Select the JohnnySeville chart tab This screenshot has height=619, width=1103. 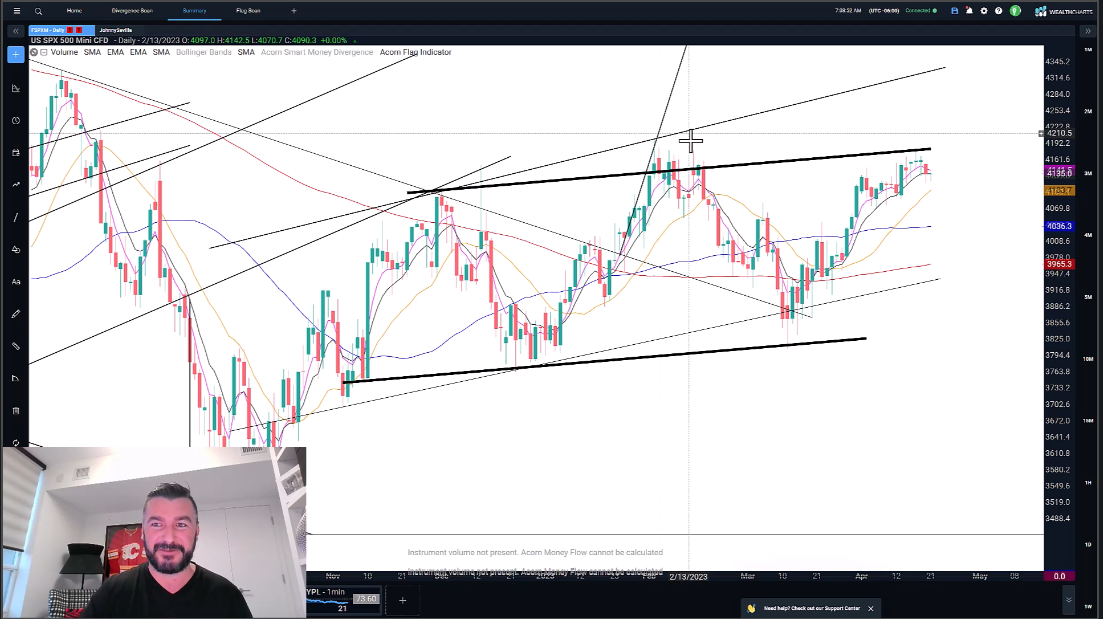tap(116, 30)
